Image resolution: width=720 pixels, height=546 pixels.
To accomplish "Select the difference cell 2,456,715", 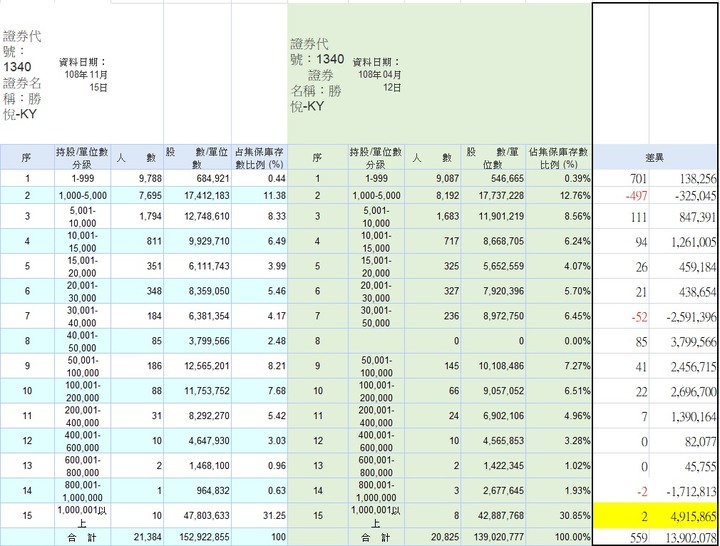I will [x=683, y=366].
